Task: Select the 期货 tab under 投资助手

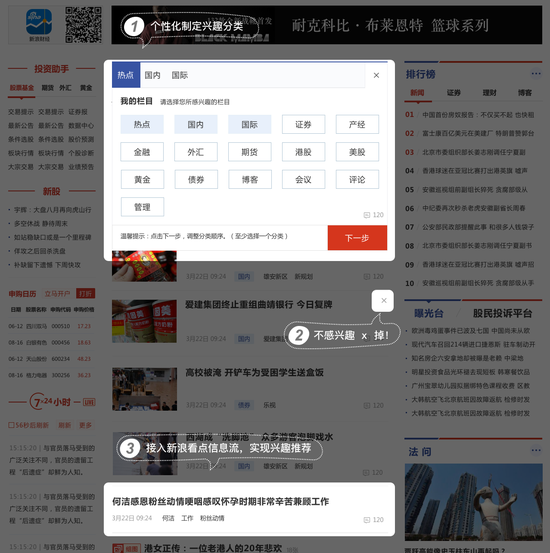Action: (47, 87)
